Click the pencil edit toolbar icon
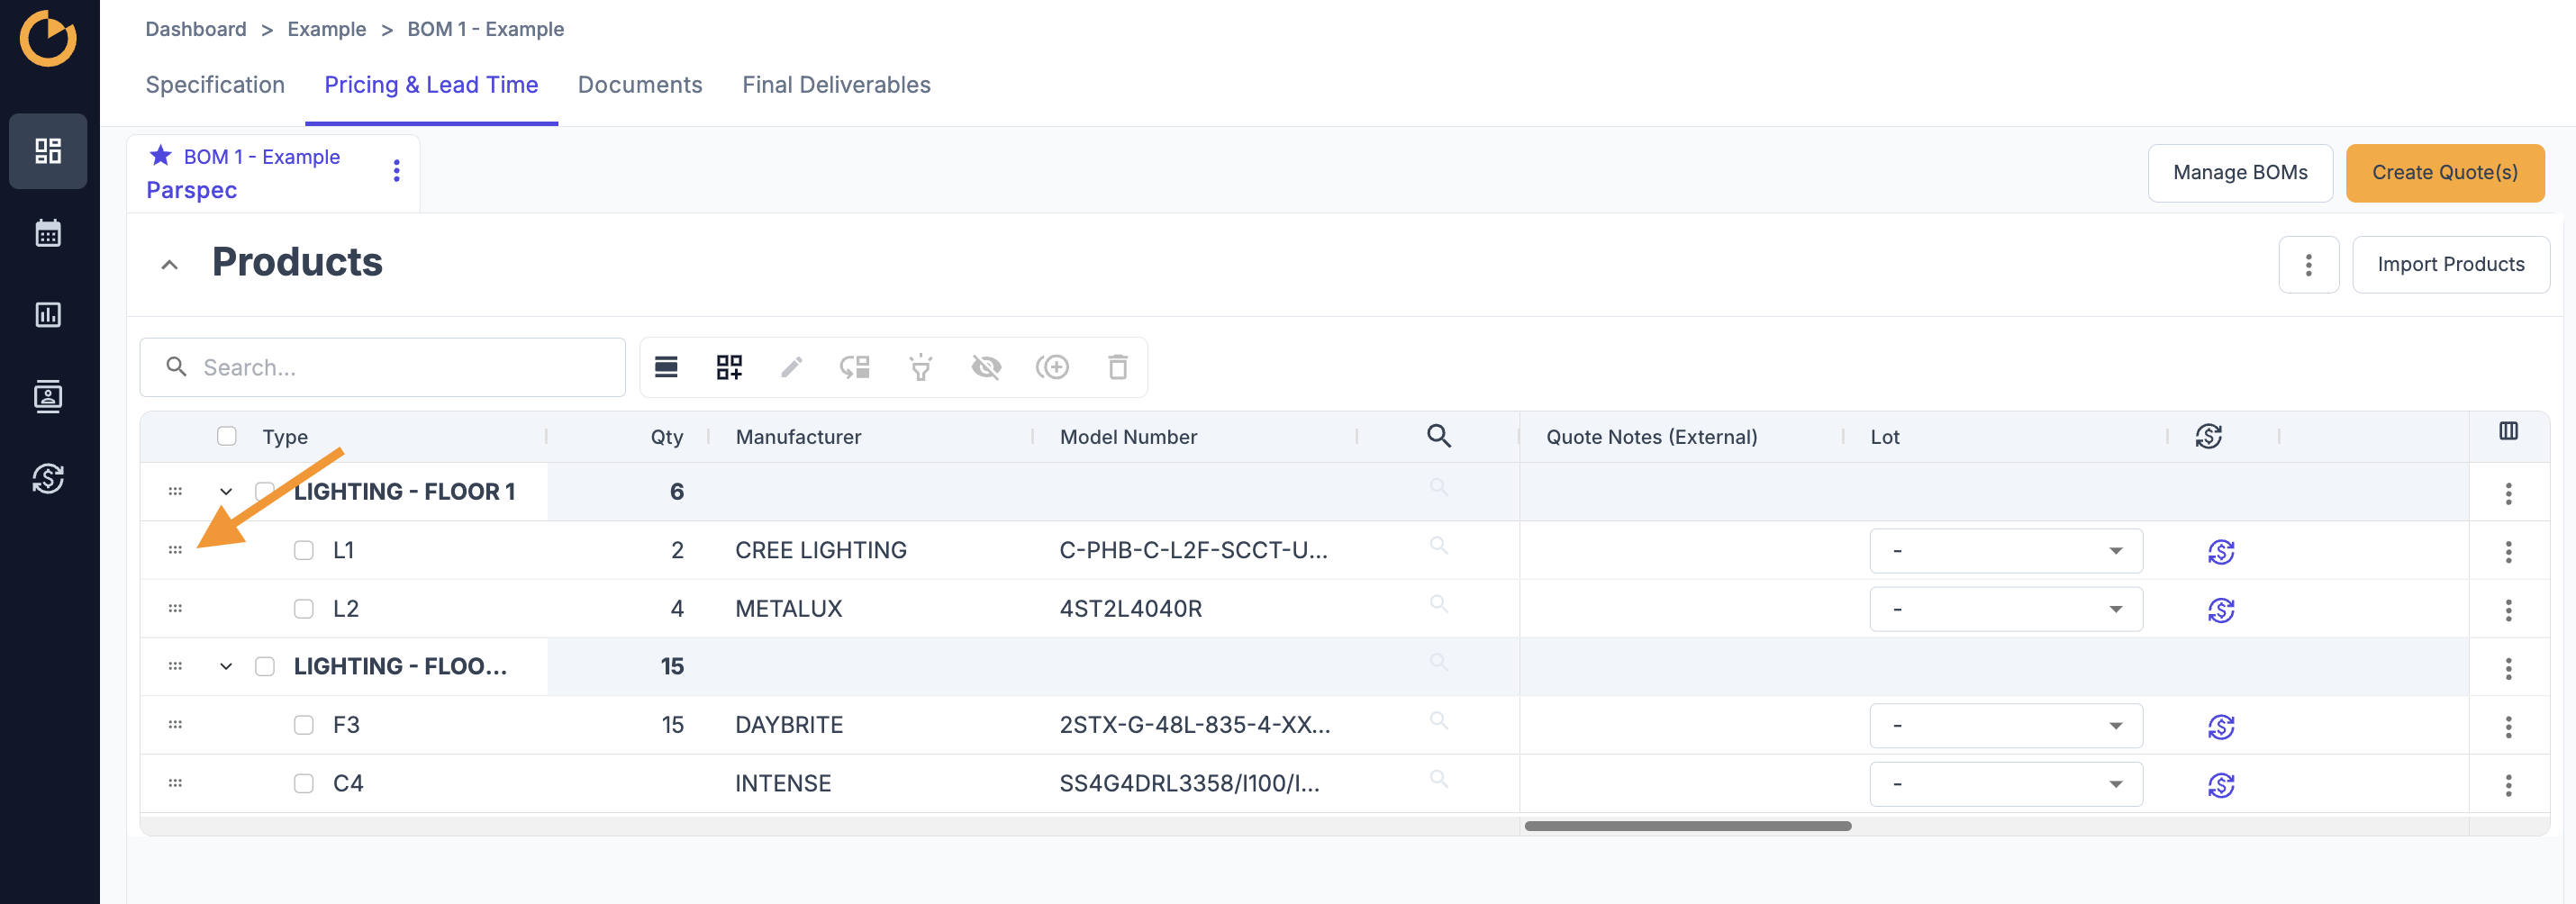This screenshot has width=2576, height=904. pyautogui.click(x=791, y=367)
